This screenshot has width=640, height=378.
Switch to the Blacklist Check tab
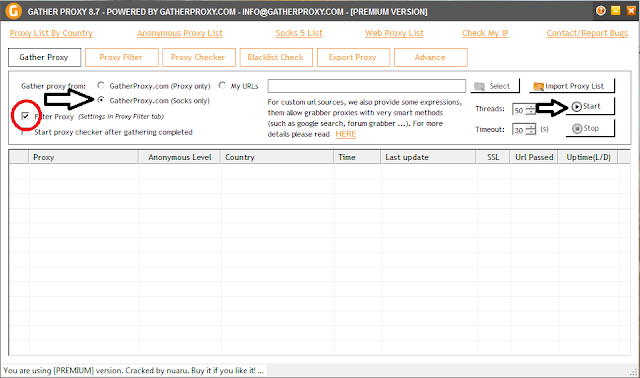click(x=276, y=57)
